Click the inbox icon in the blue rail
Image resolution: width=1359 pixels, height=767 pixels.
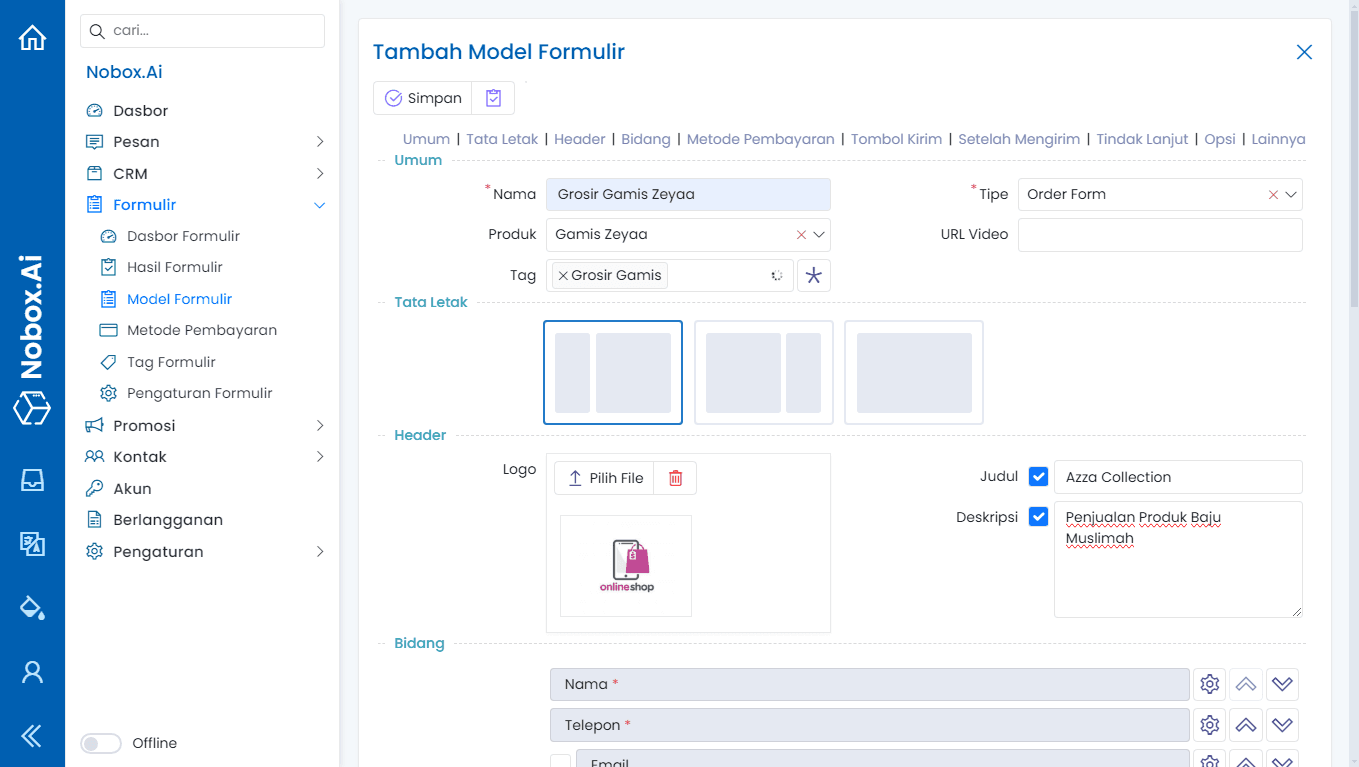(32, 480)
